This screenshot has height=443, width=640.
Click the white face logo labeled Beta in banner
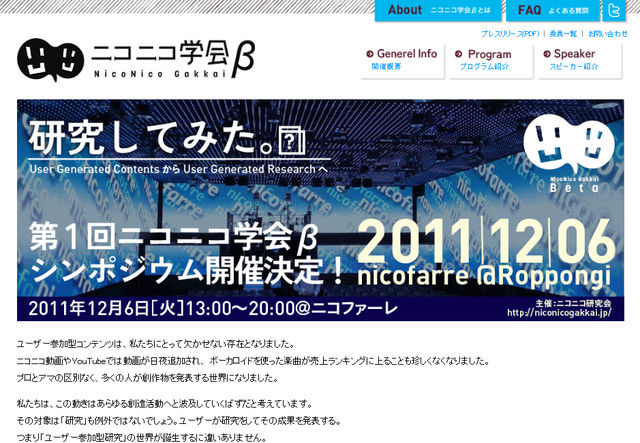click(x=569, y=154)
